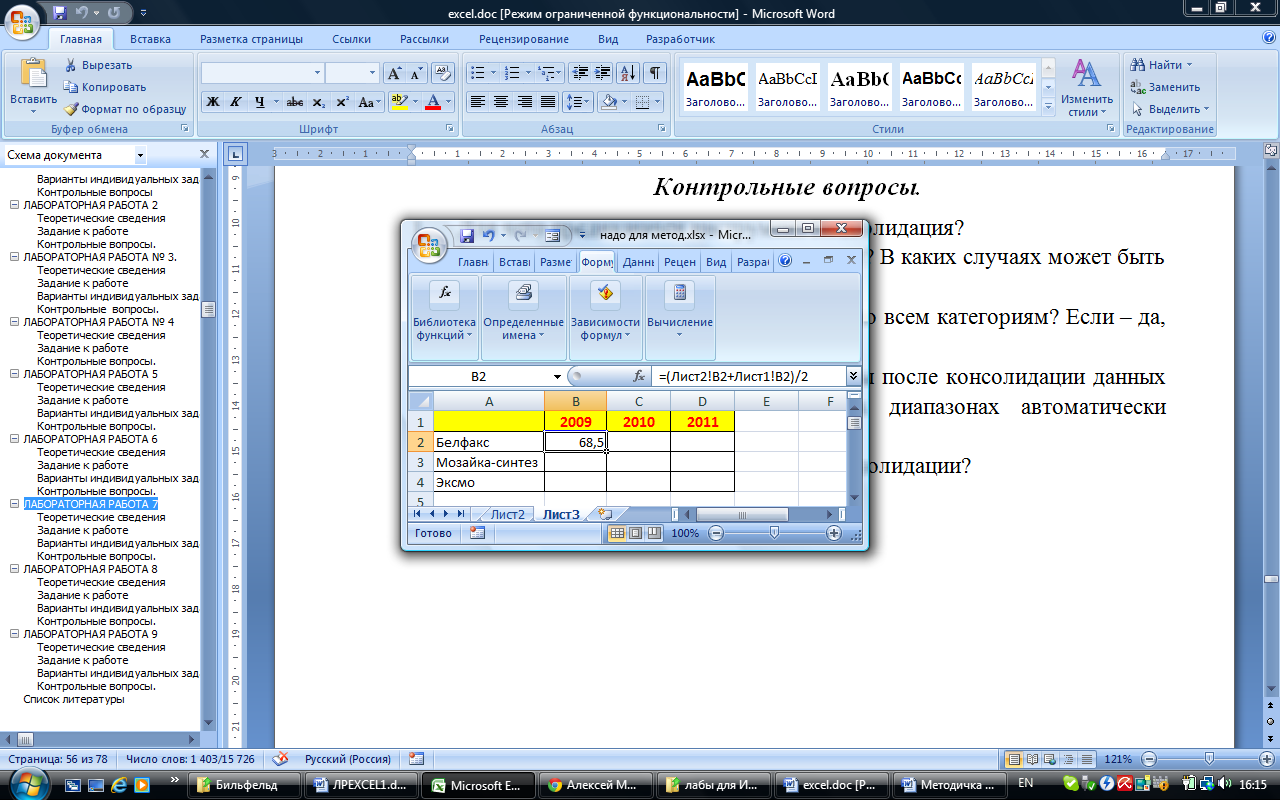
Task: Open the Рецензирование ribbon tab
Action: click(x=524, y=39)
